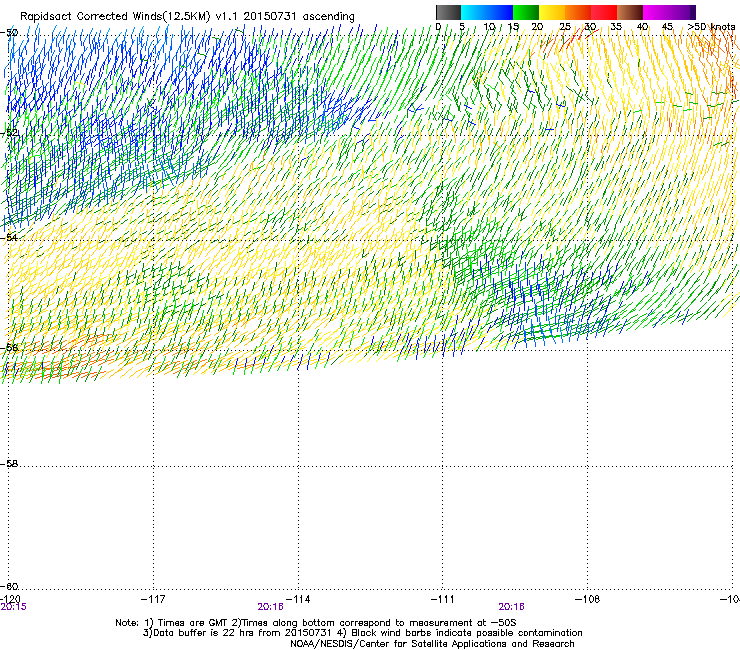Image resolution: width=740 pixels, height=650 pixels.
Task: Click the '10' legend label
Action: click(x=489, y=27)
